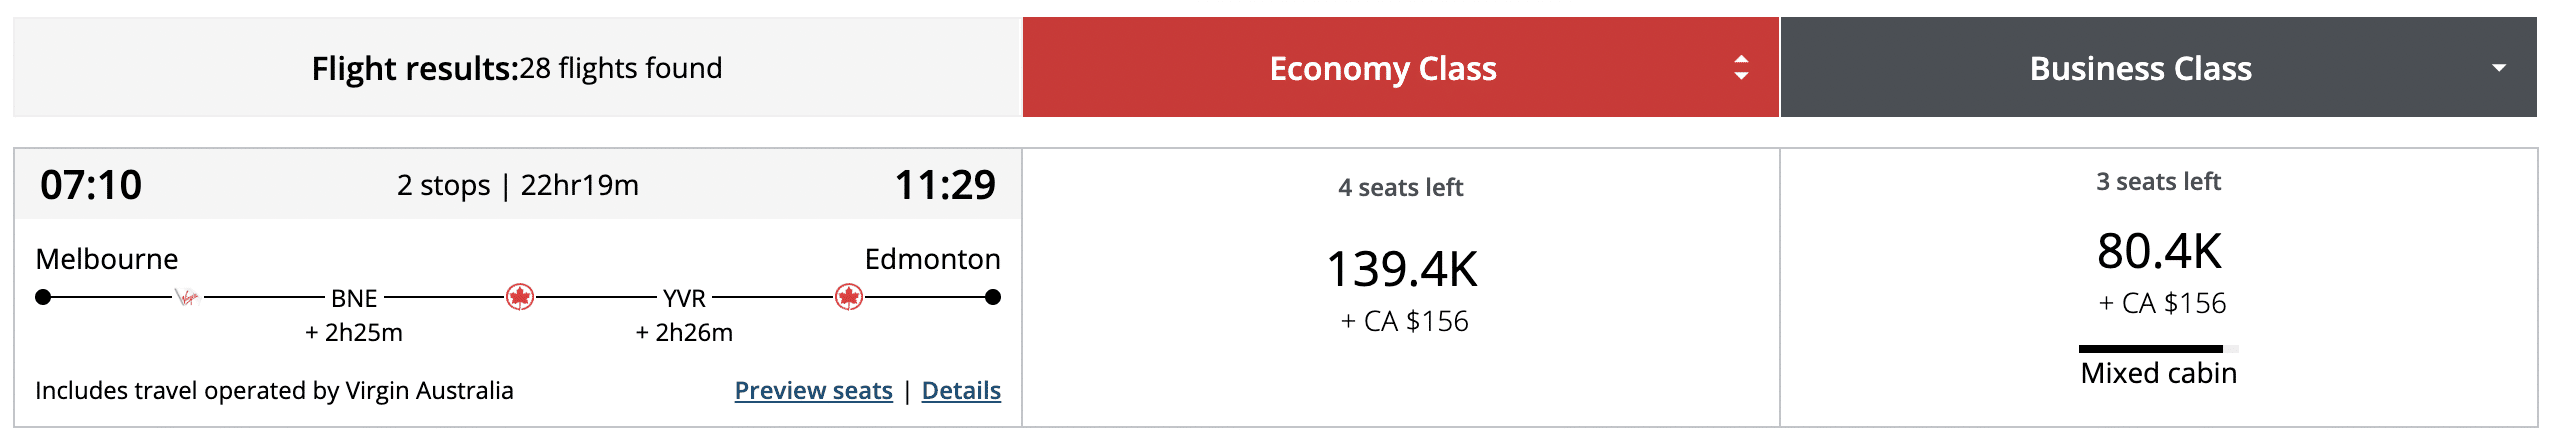
Task: Click the Economy Class sort arrows
Action: (x=1741, y=68)
